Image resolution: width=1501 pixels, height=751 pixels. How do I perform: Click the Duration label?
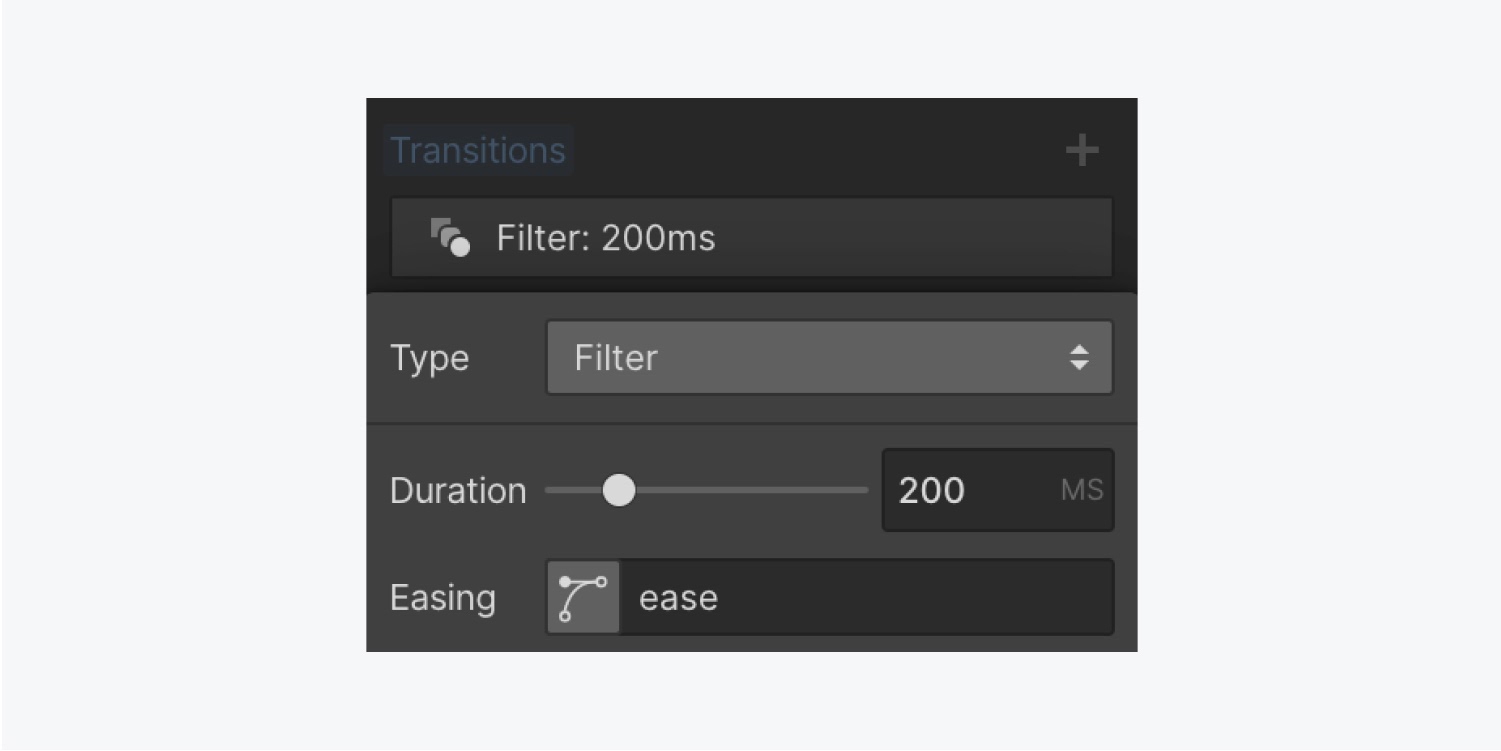(x=458, y=490)
